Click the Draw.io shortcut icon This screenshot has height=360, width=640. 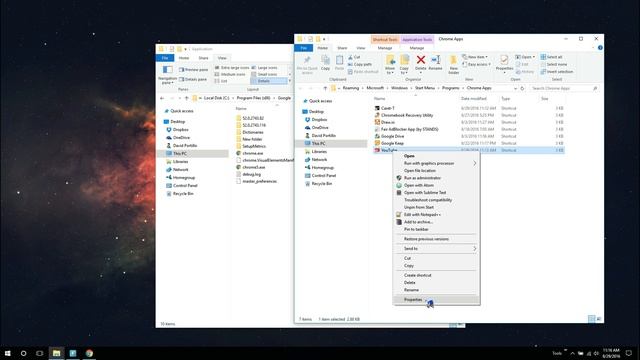377,122
